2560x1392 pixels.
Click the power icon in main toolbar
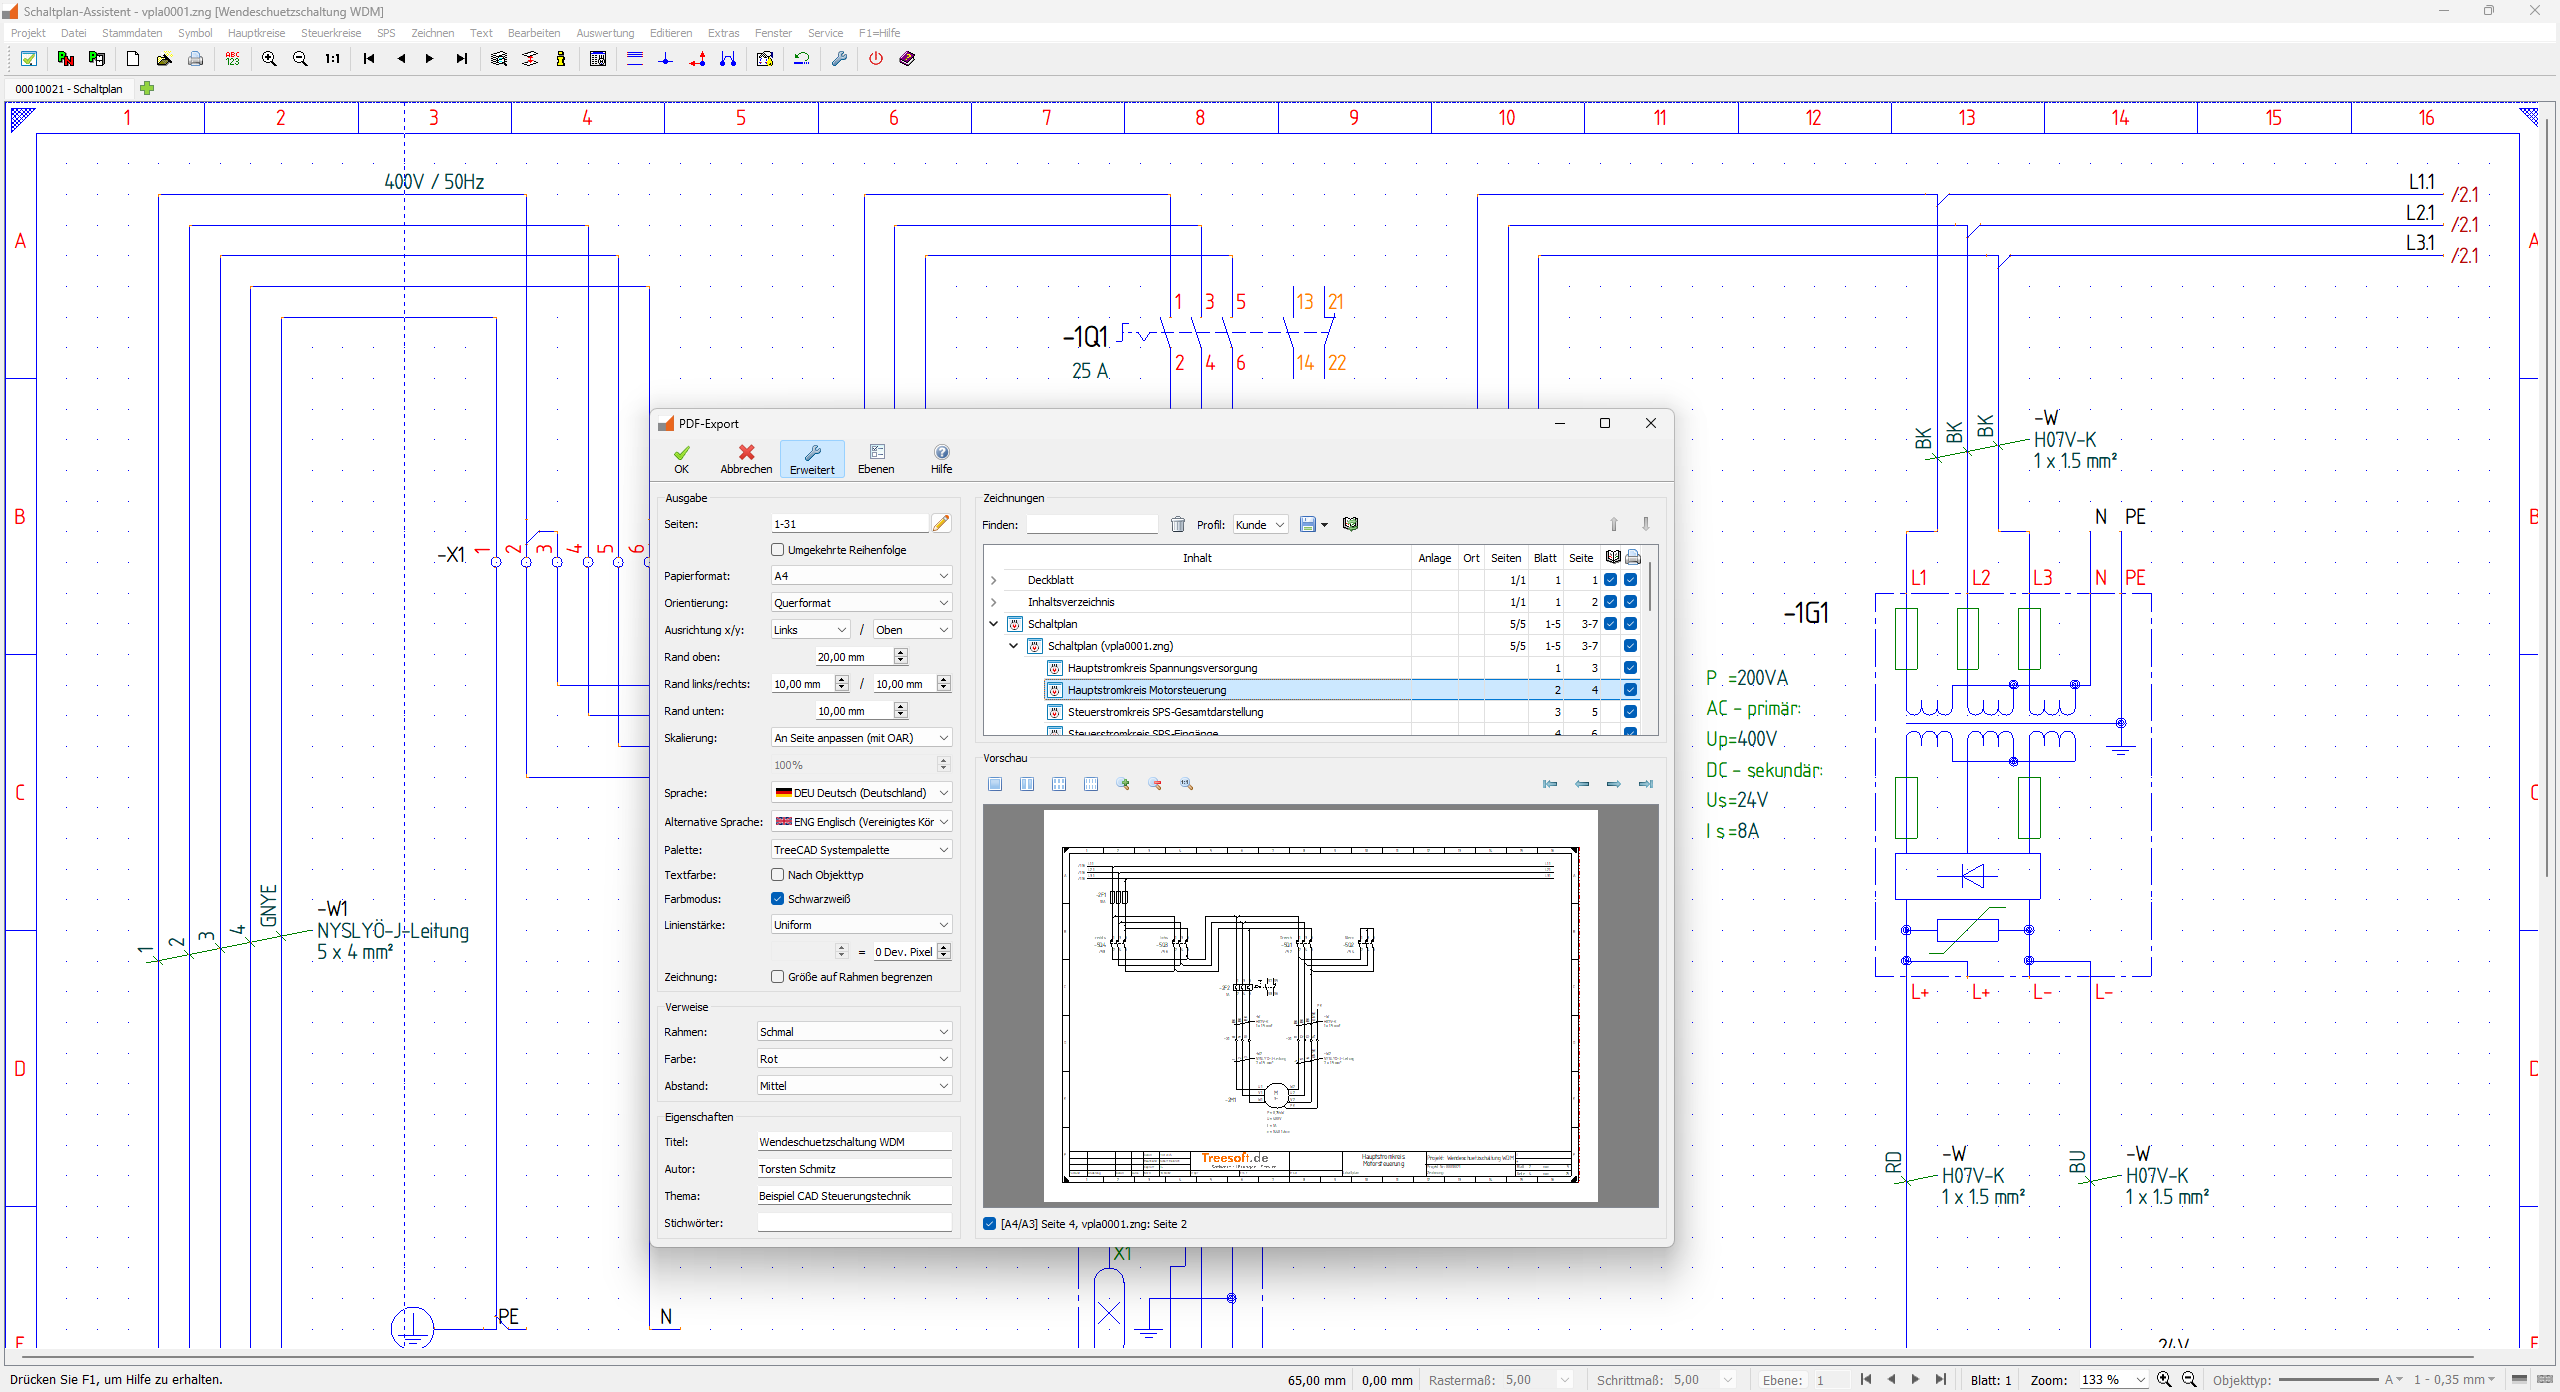pyautogui.click(x=876, y=59)
